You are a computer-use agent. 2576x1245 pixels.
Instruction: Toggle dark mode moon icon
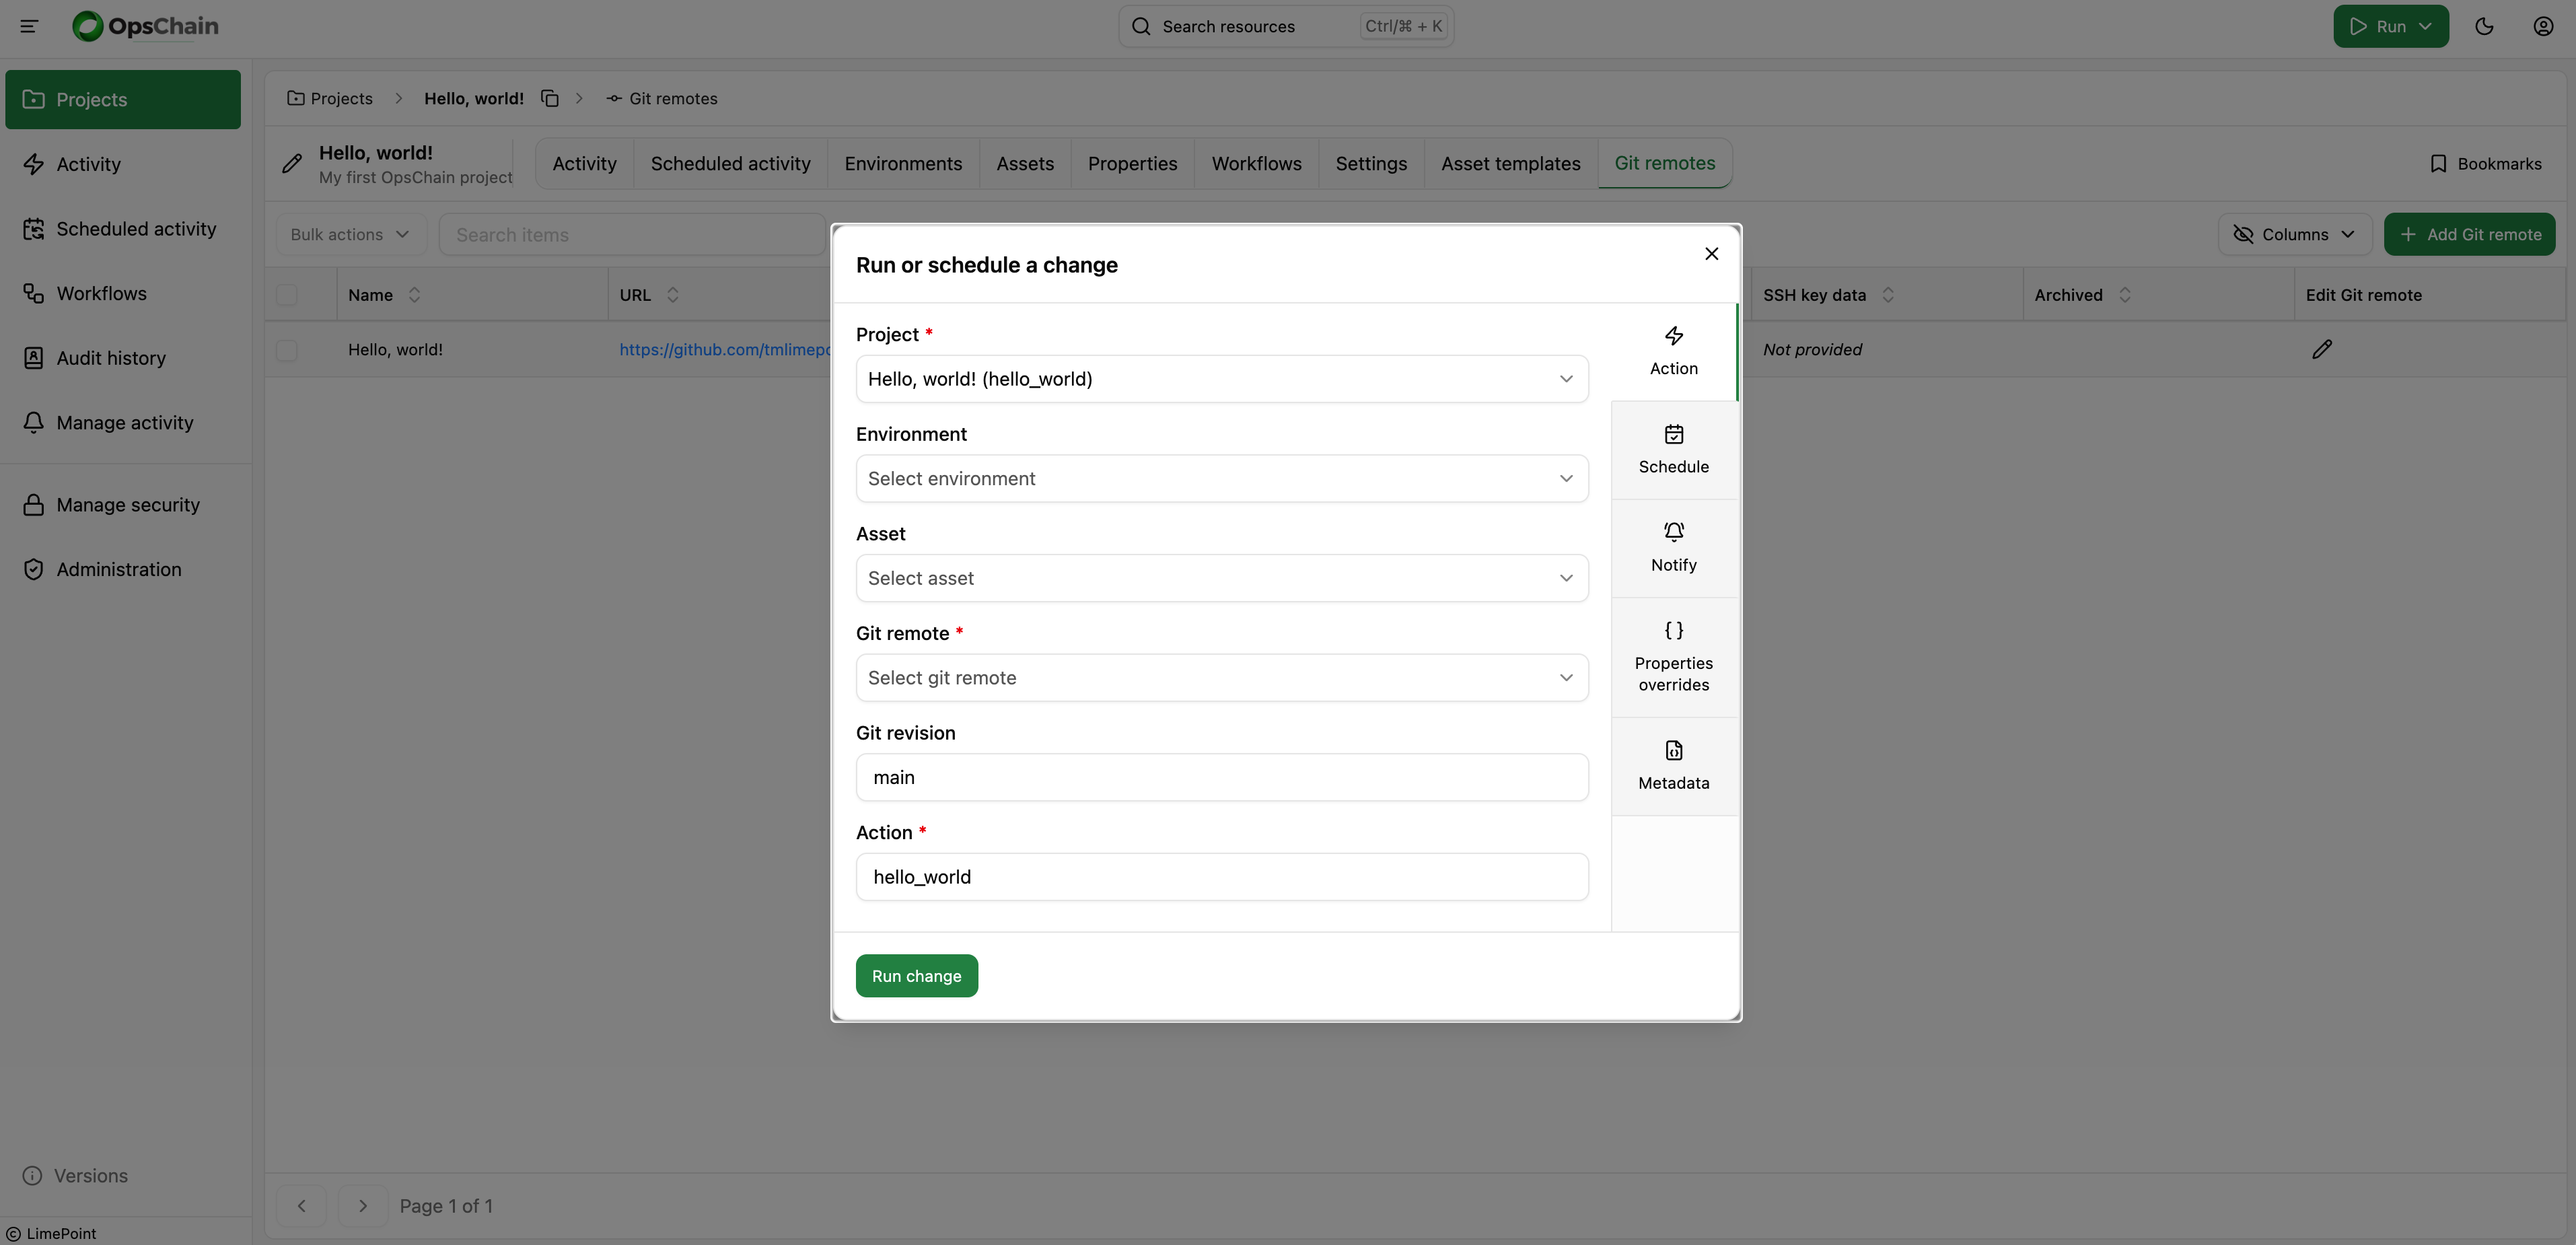click(2484, 26)
